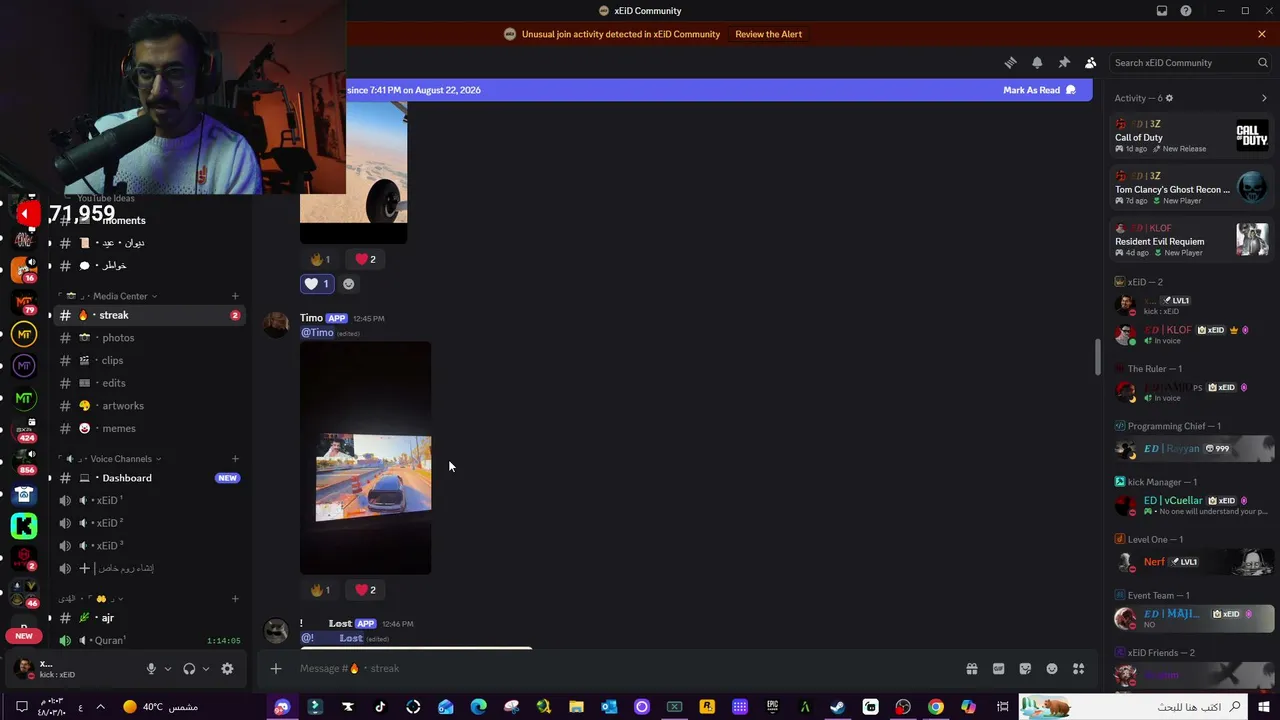This screenshot has height=720, width=1280.
Task: Open the memes channel
Action: [x=150, y=429]
